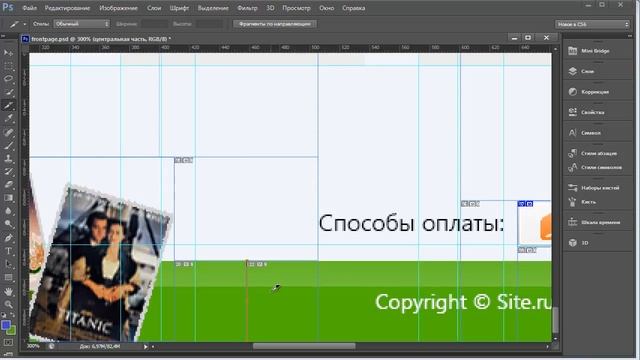Open the status bar info arrow menu
The width and height of the screenshot is (640, 360).
coord(146,347)
